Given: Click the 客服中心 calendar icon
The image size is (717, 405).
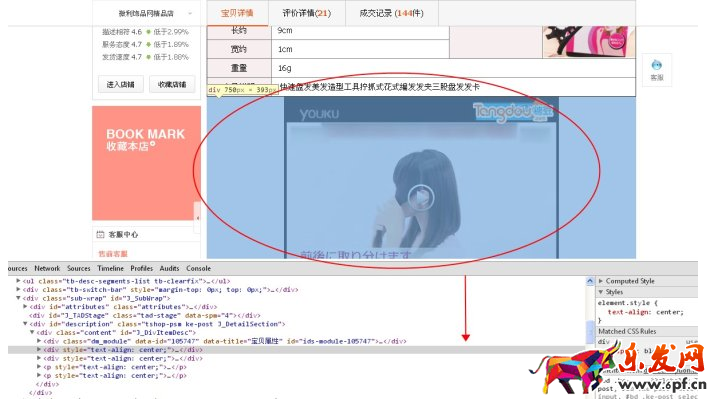Looking at the screenshot, I should click(101, 234).
